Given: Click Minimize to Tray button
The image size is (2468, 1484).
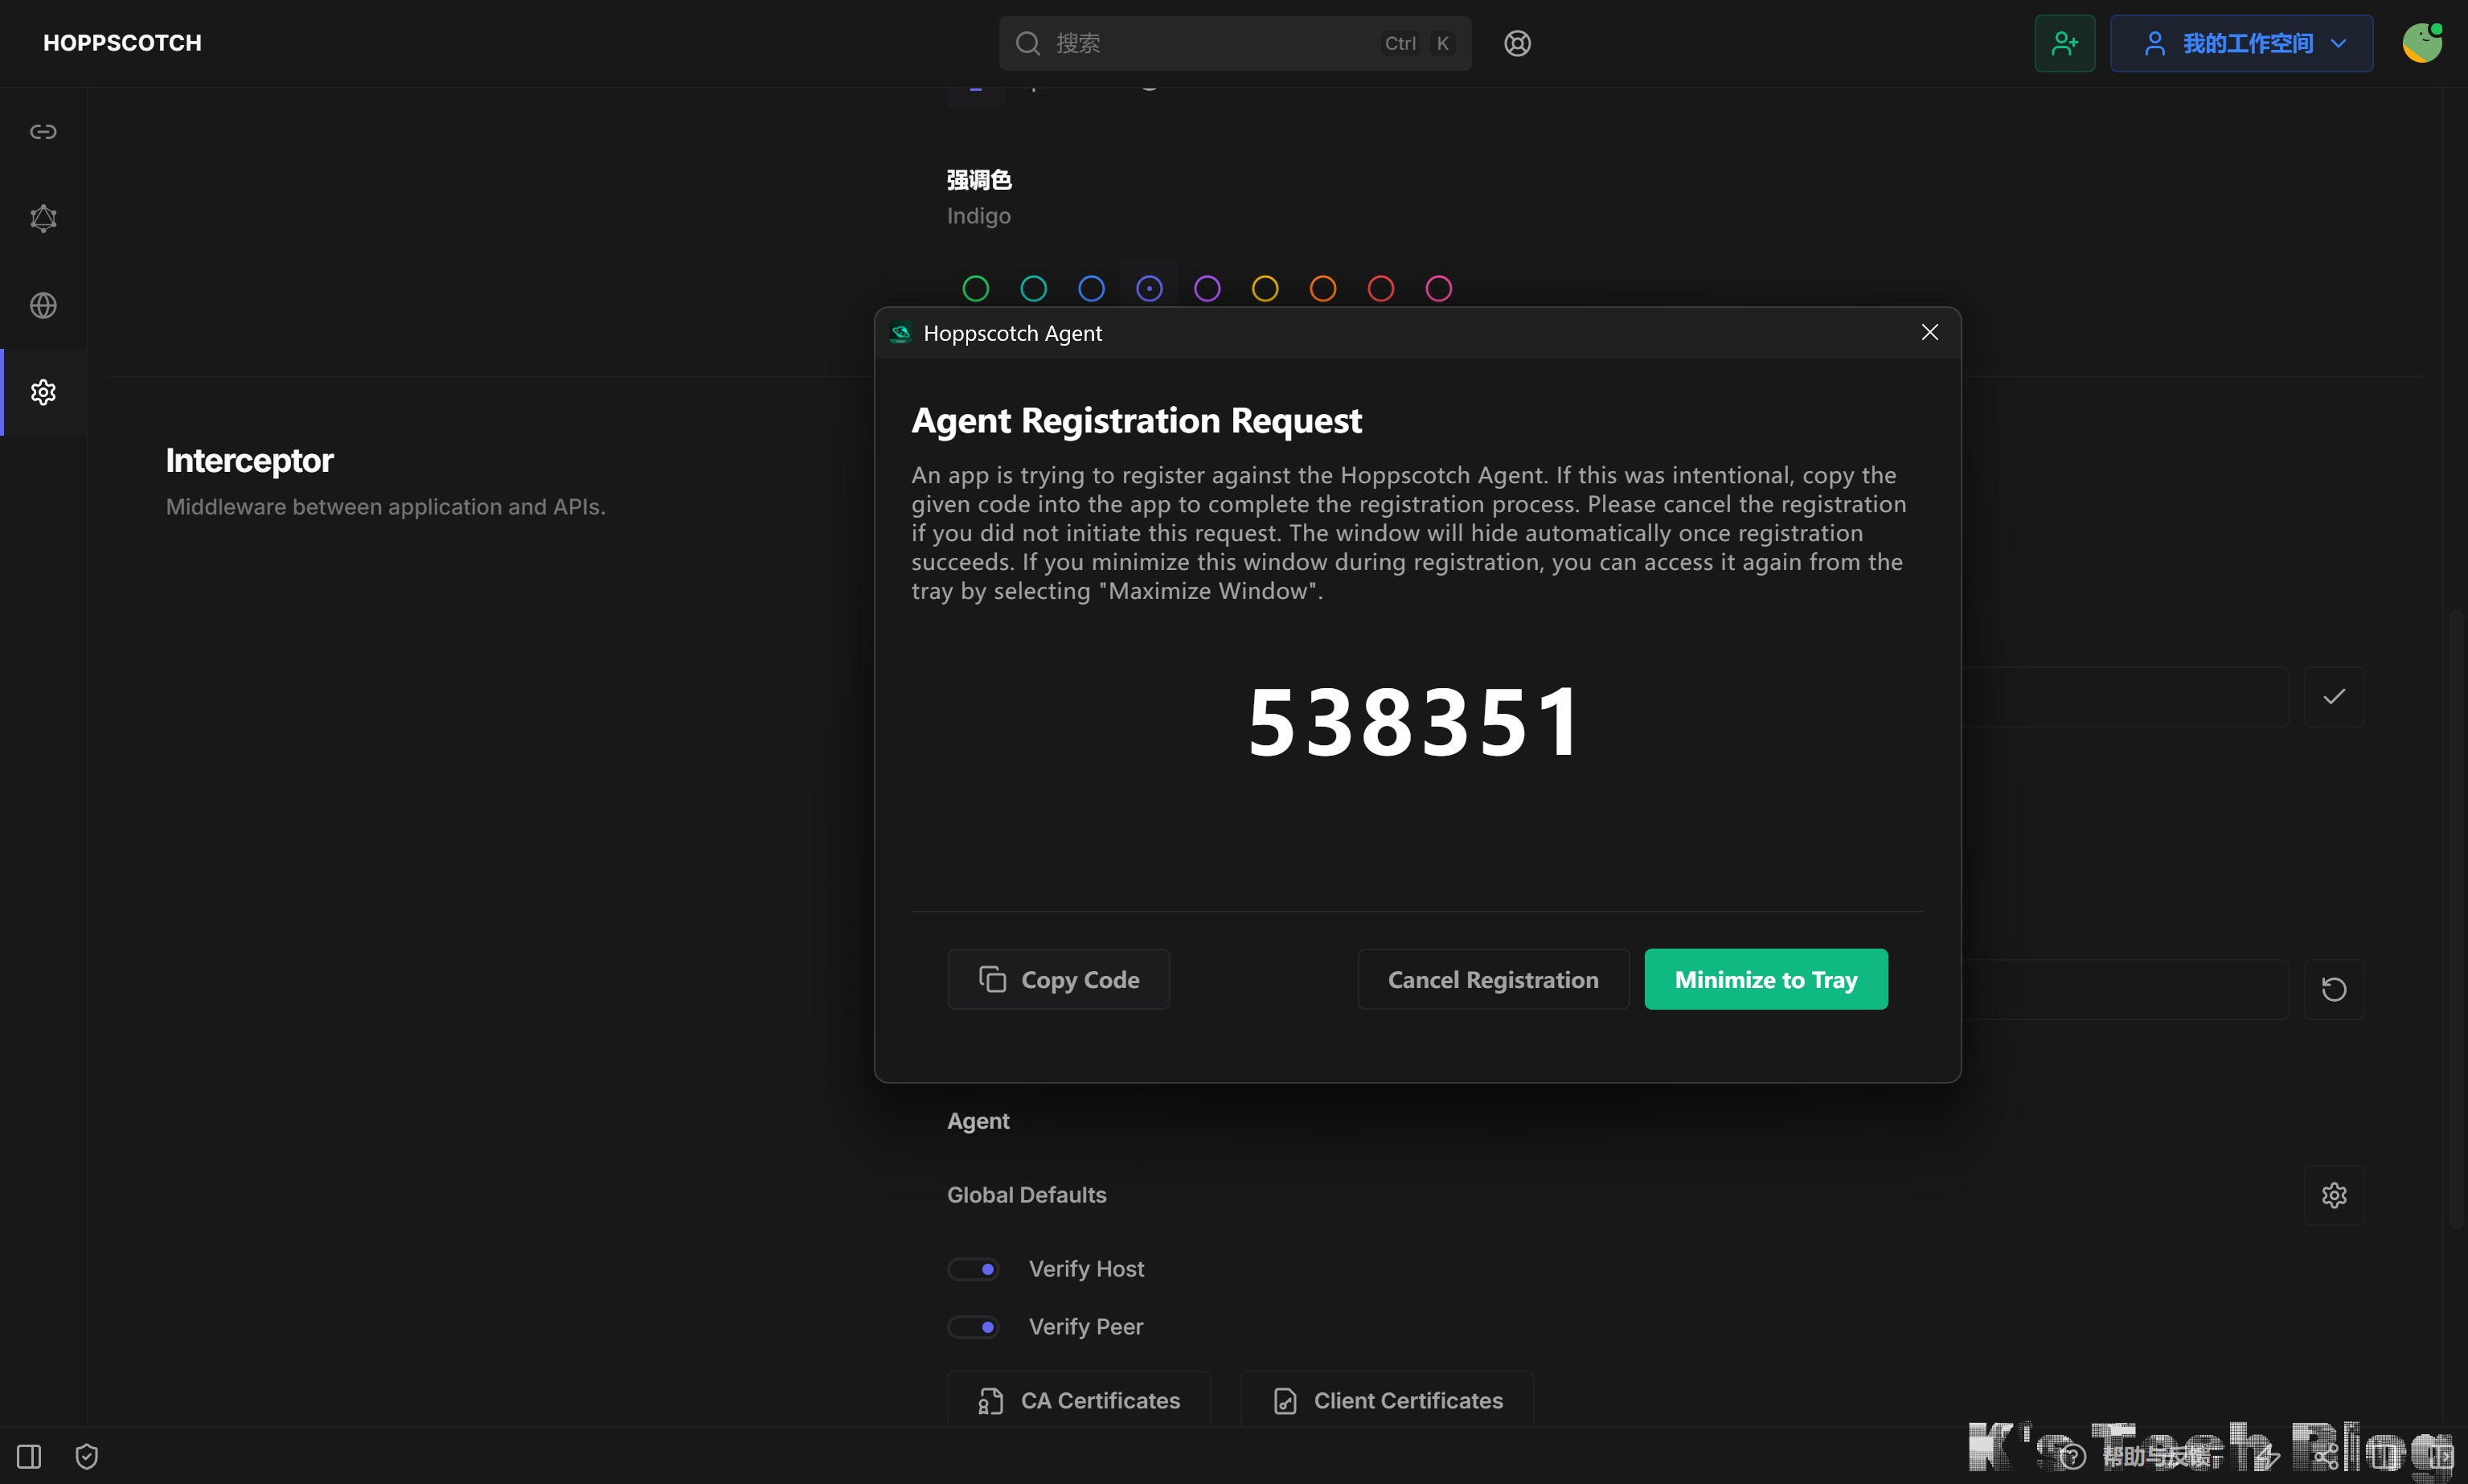Looking at the screenshot, I should coord(1765,979).
